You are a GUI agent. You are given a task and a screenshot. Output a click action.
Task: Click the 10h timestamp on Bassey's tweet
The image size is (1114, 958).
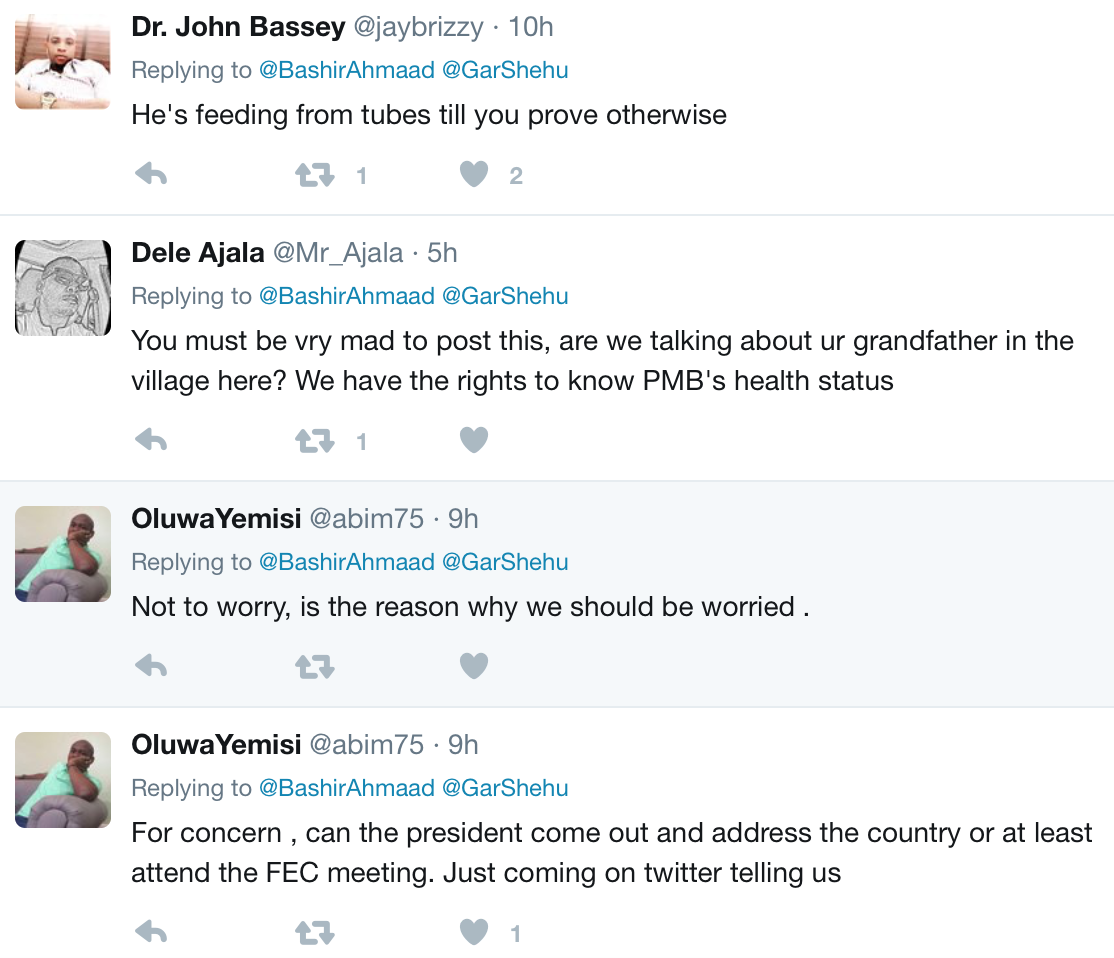click(x=531, y=27)
